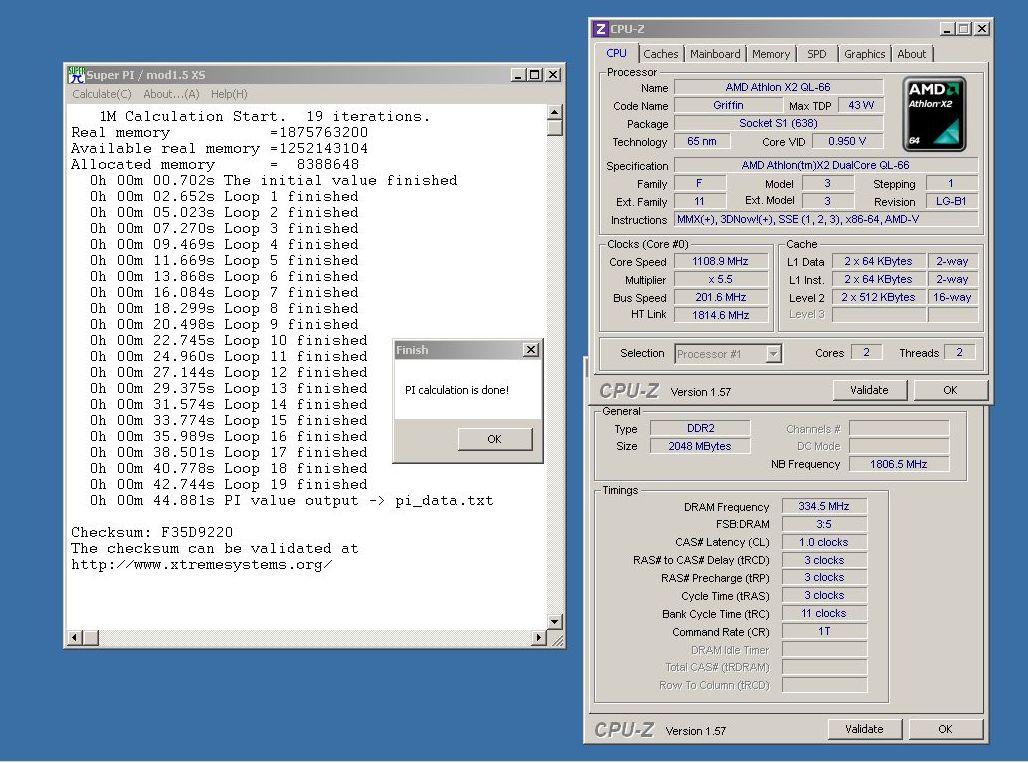Click the 'Loop 19 finished' line in Super PI
This screenshot has width=1028, height=763.
coord(229,484)
